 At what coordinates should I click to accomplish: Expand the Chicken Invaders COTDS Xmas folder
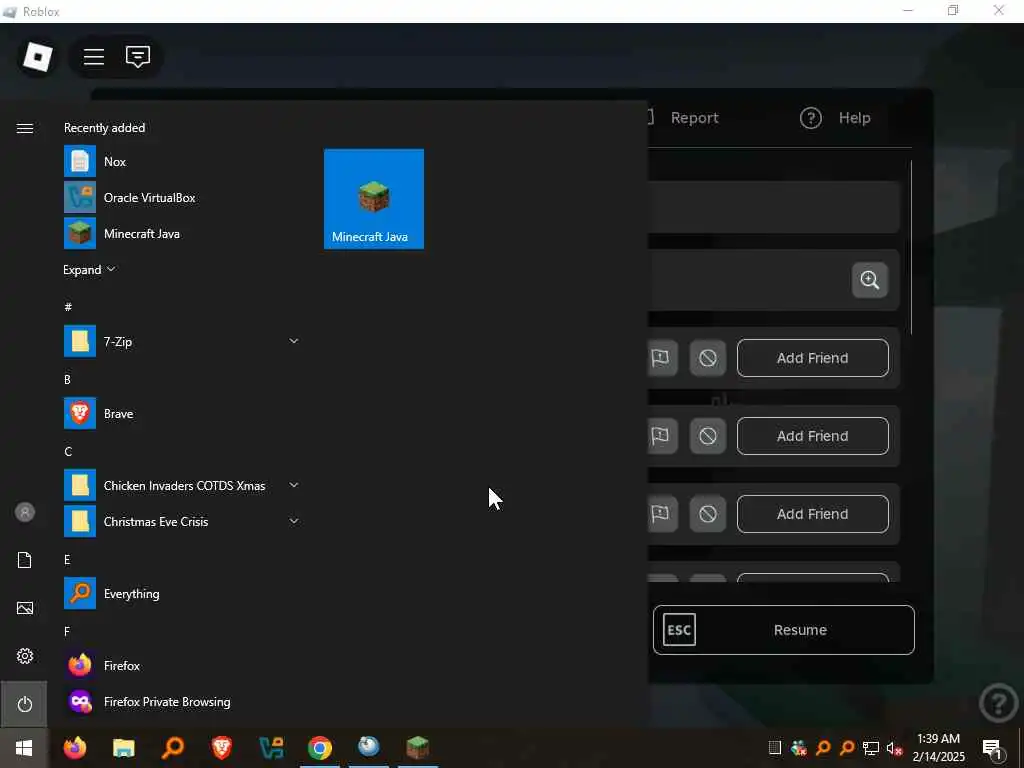tap(182, 485)
